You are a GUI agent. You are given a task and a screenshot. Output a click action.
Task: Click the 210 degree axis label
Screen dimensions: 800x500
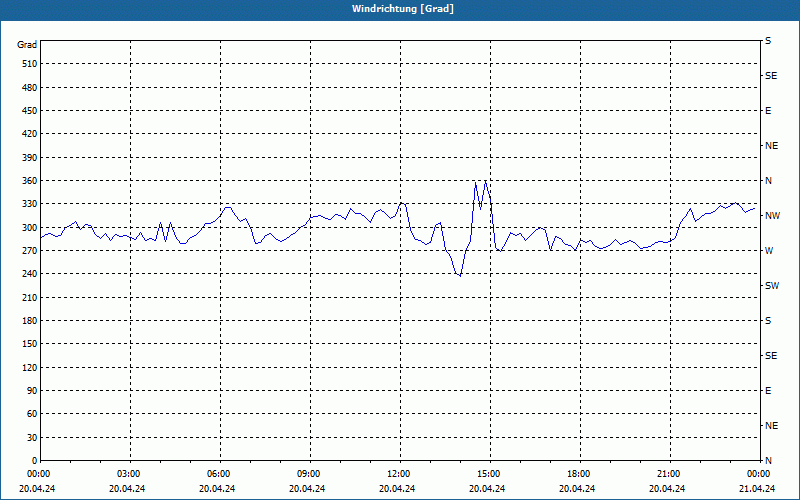pyautogui.click(x=30, y=297)
